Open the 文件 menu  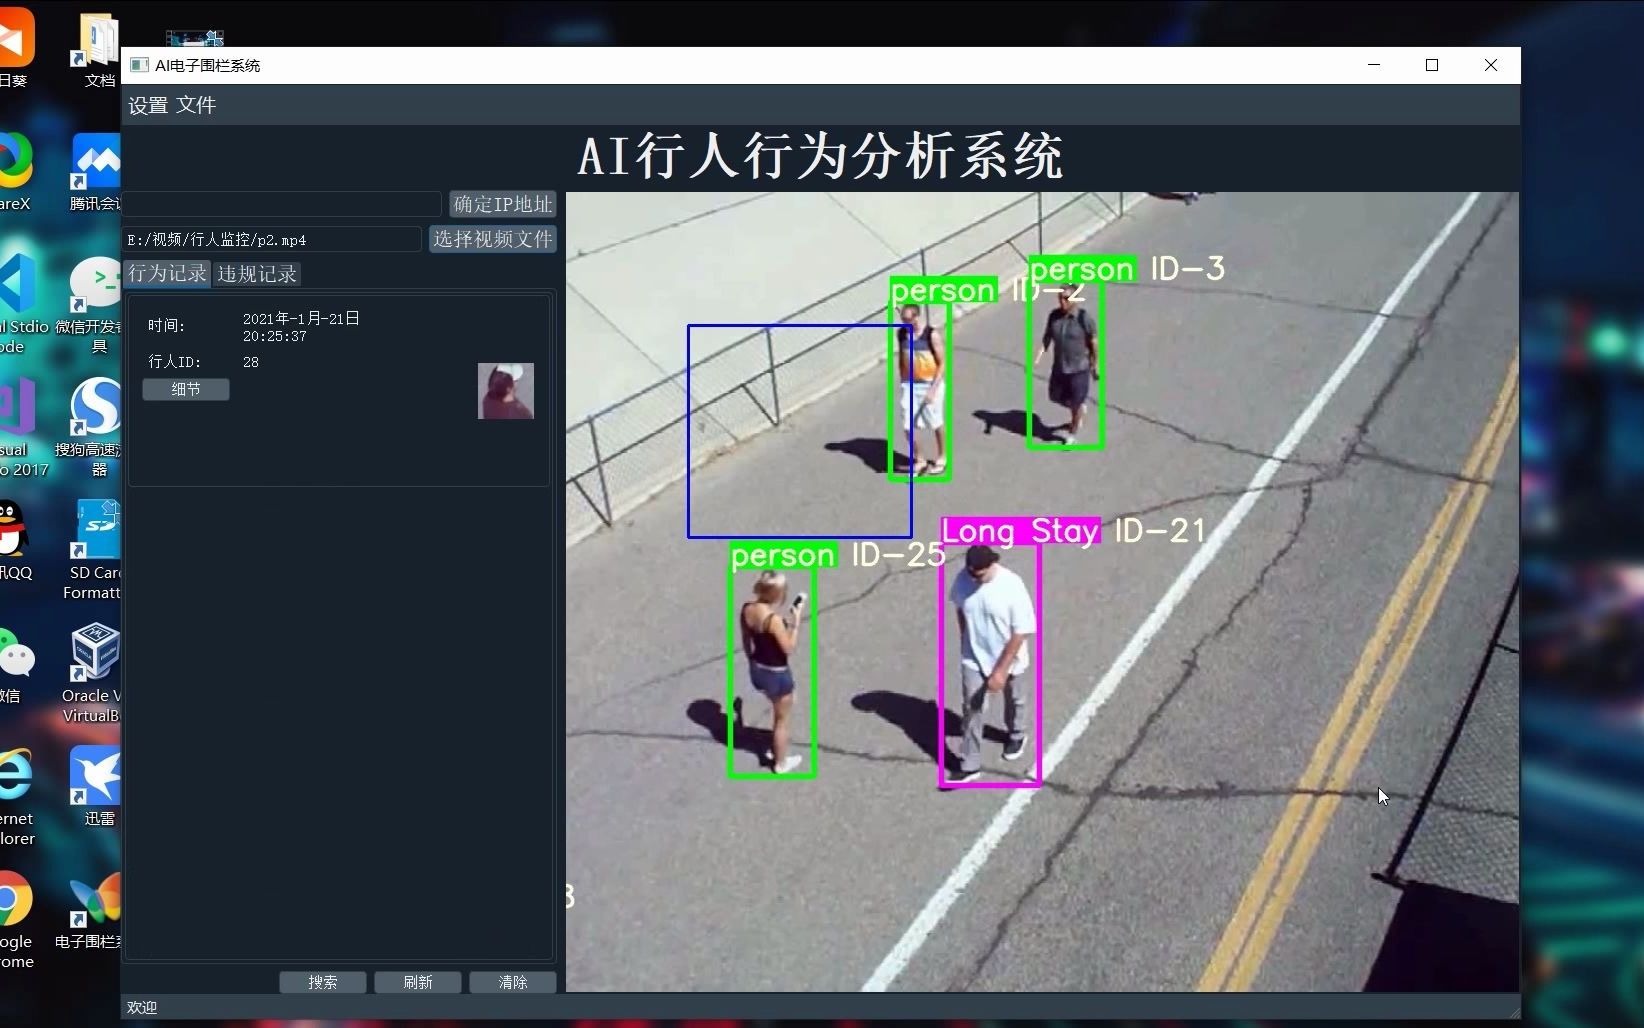click(197, 105)
